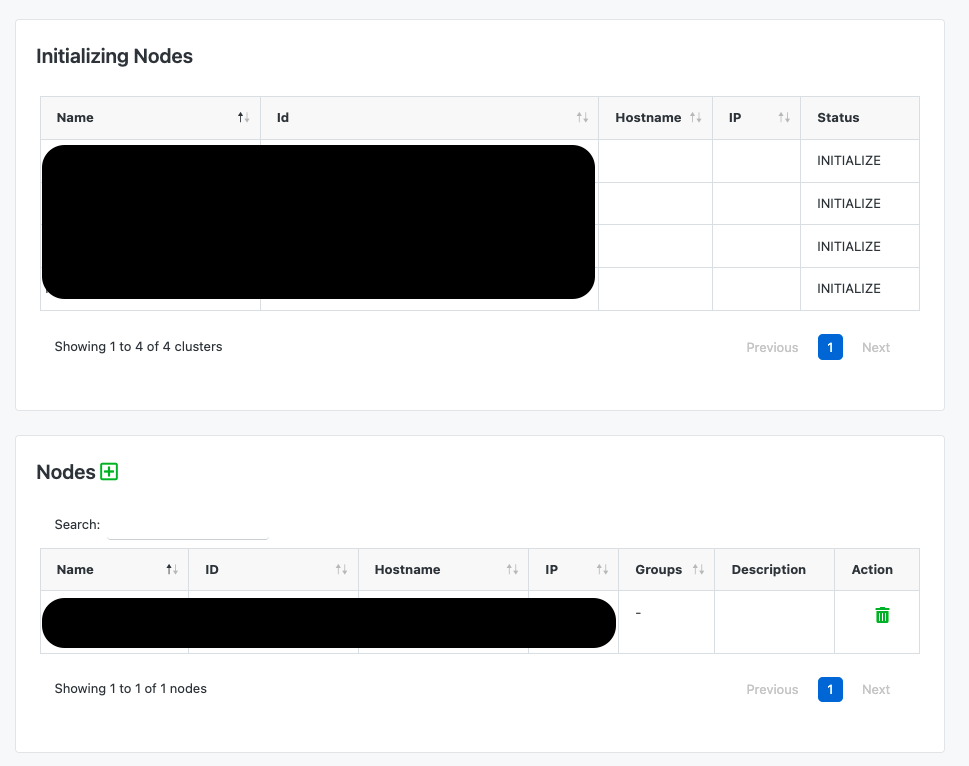Sort Nodes table by Hostname column

click(444, 570)
